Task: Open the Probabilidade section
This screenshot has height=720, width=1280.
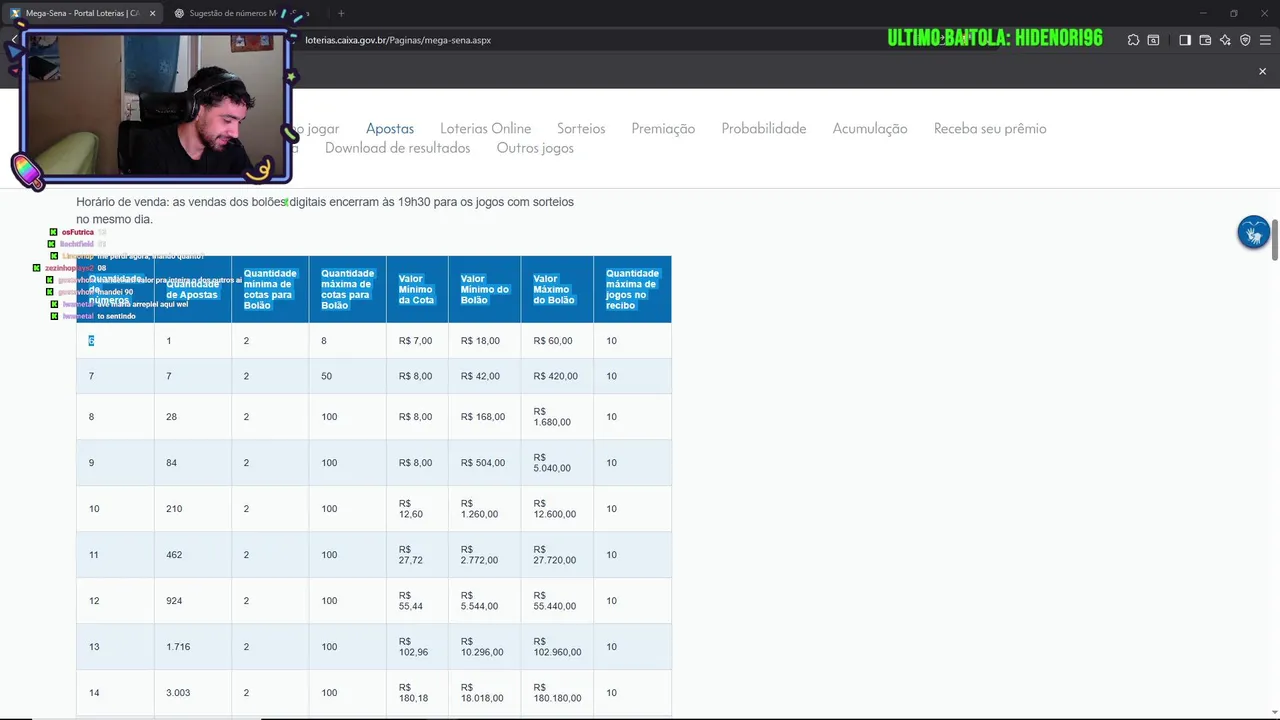Action: click(x=764, y=128)
